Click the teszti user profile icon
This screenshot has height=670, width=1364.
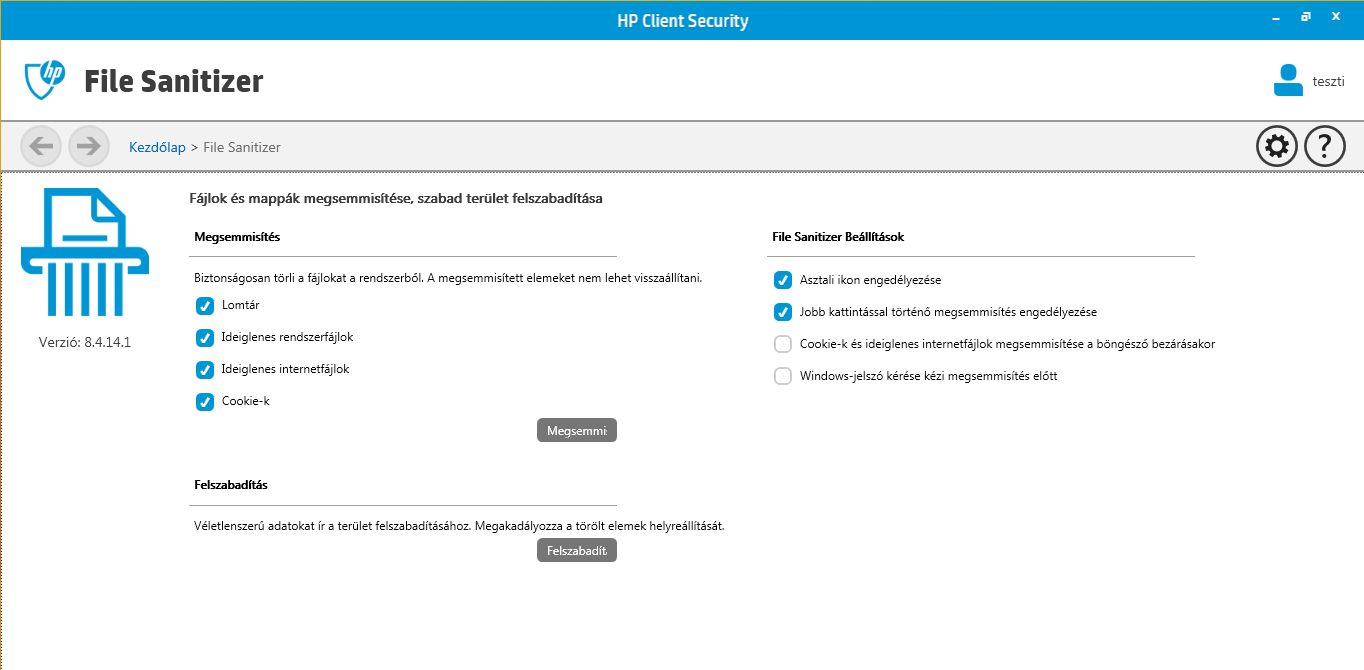1288,81
